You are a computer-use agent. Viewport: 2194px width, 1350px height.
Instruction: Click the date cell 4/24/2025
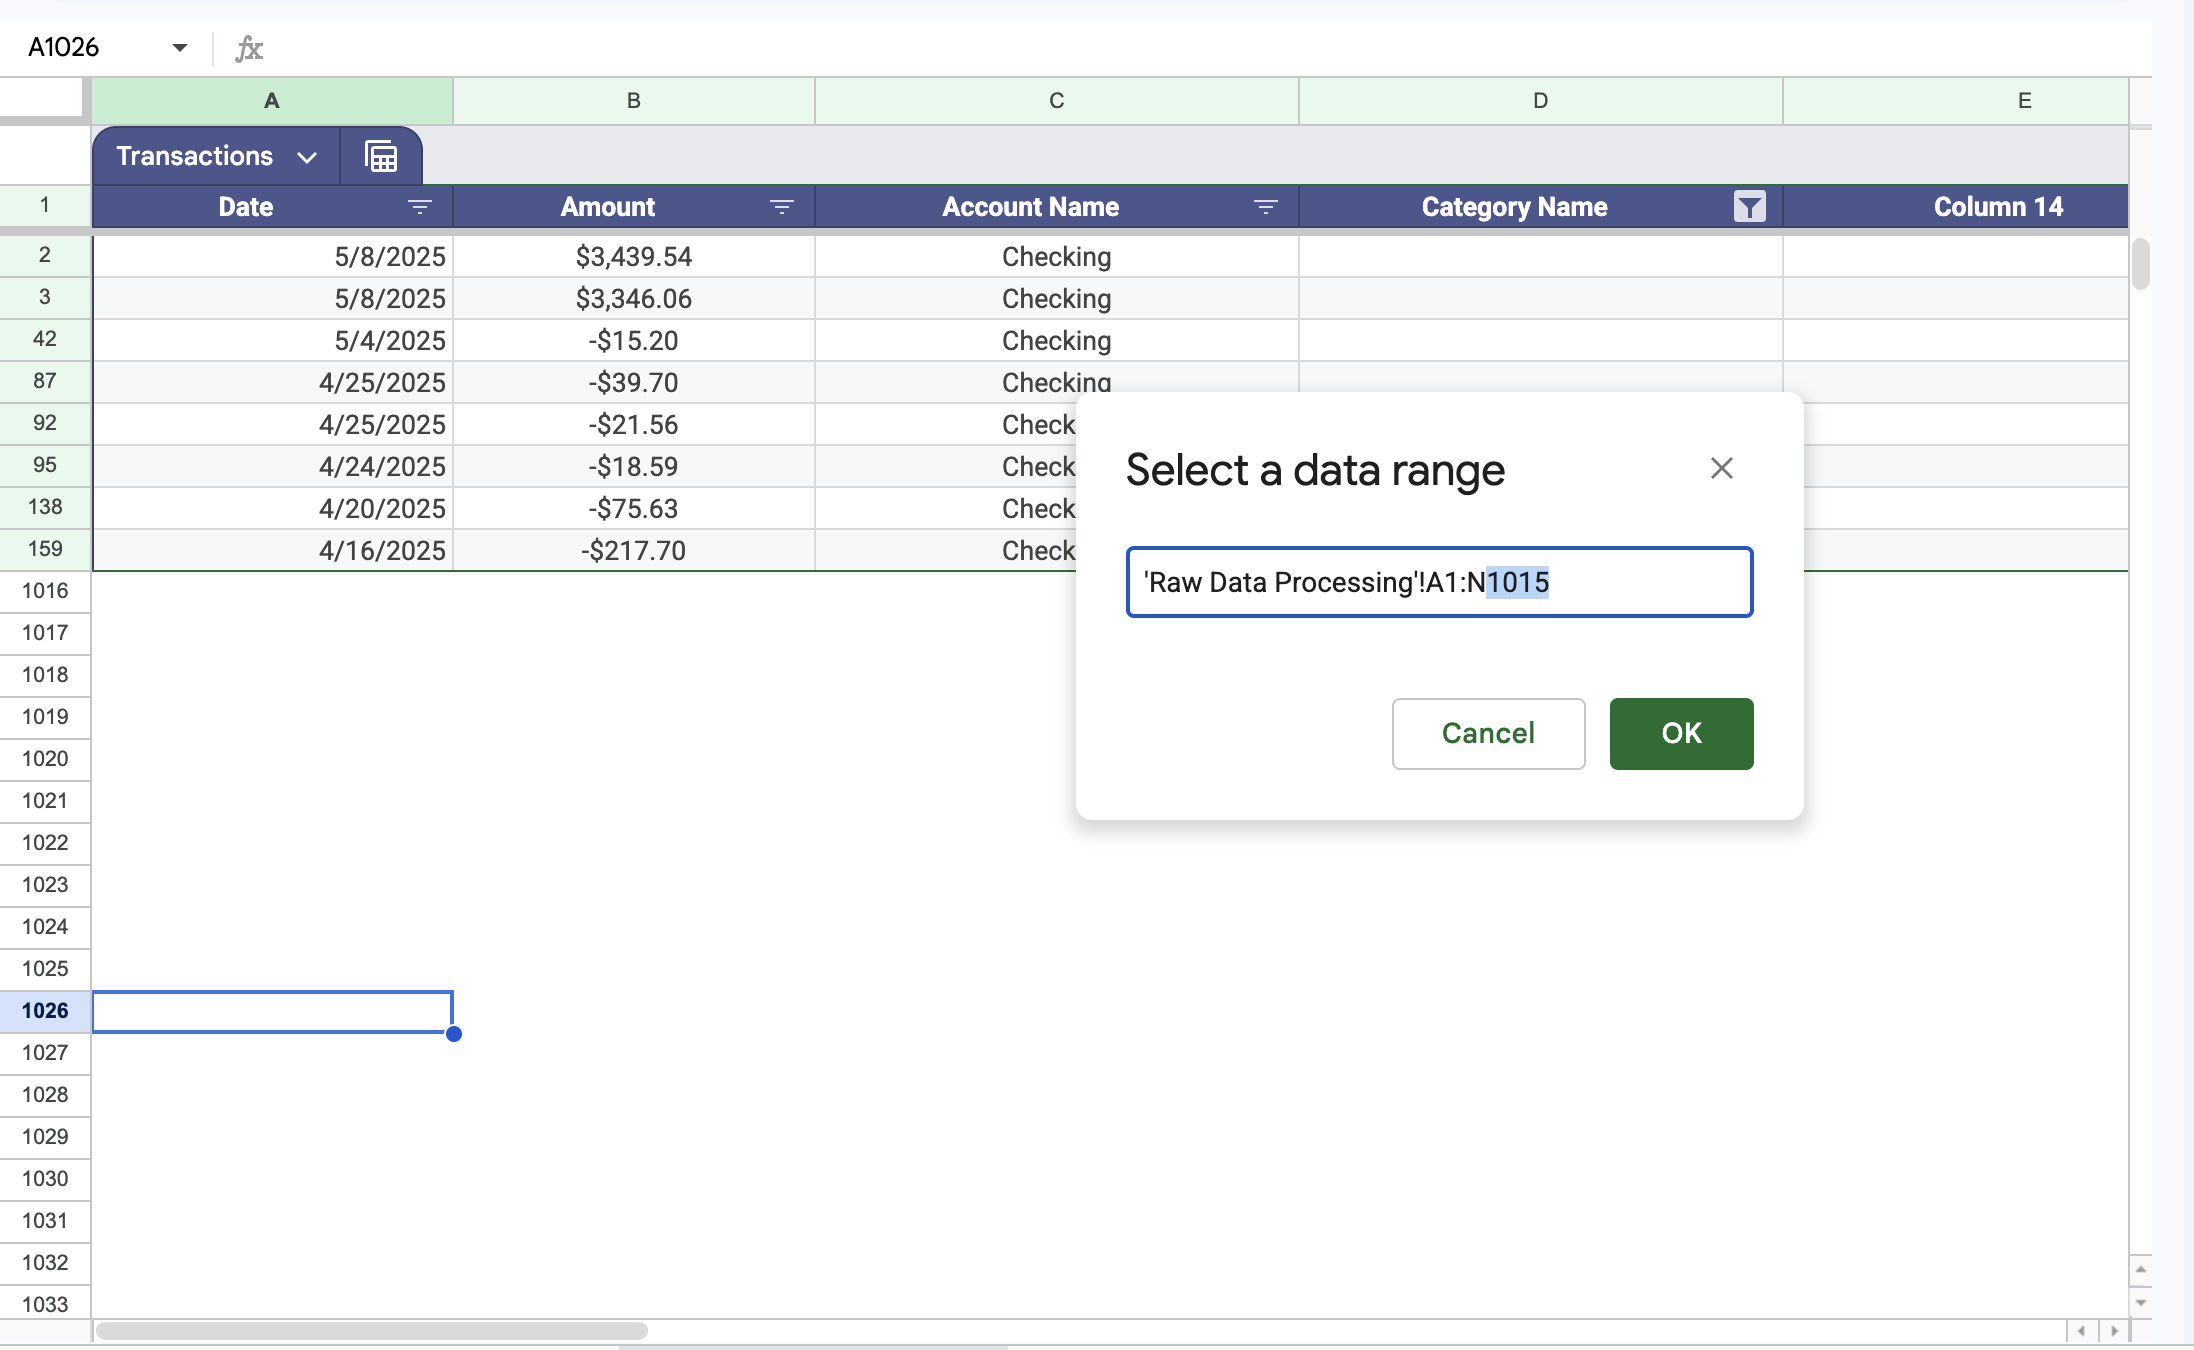point(272,467)
